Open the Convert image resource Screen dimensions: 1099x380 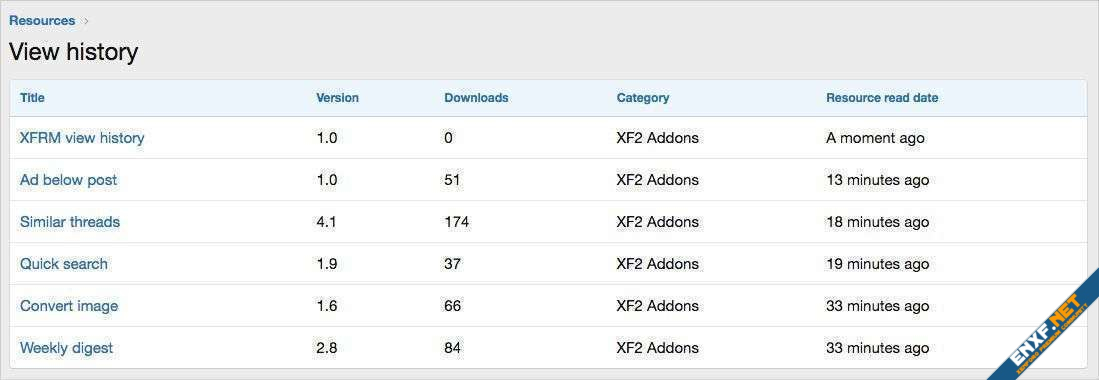click(x=69, y=306)
